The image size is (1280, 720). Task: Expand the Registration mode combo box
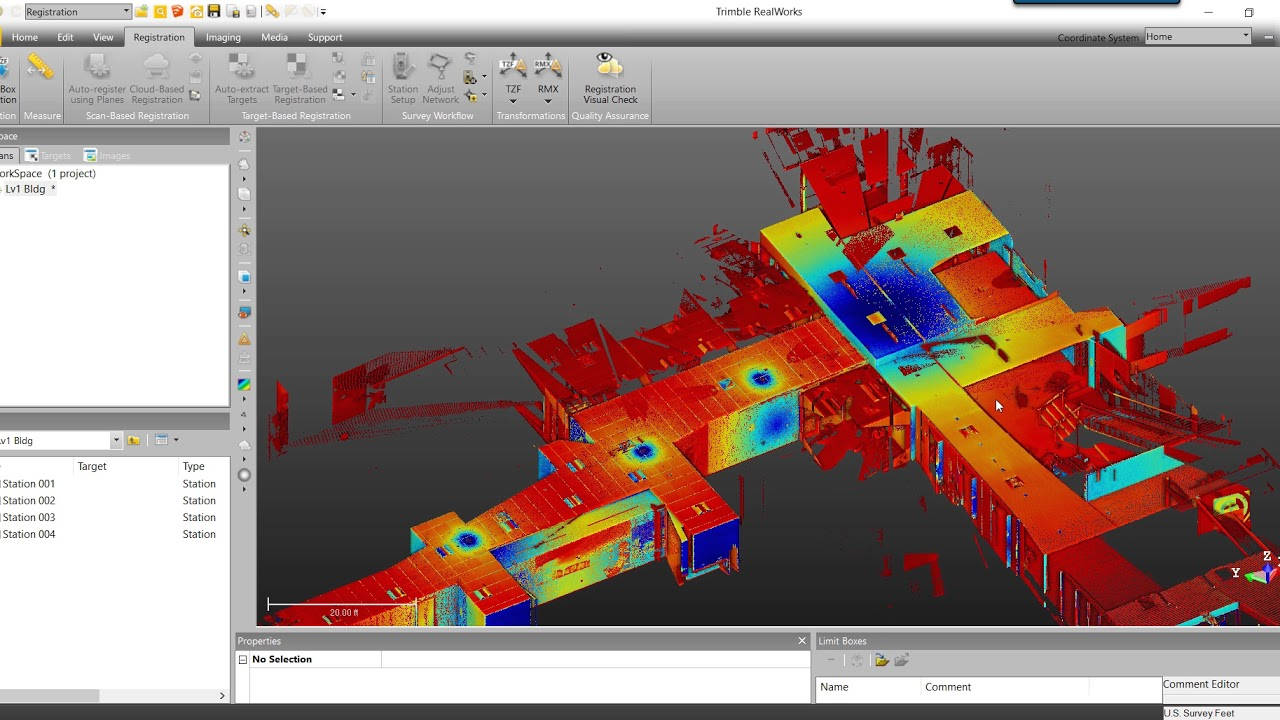tap(125, 12)
